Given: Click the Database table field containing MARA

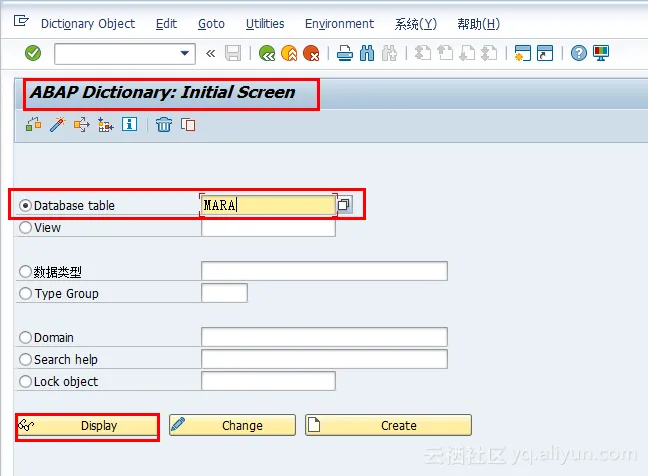Looking at the screenshot, I should point(268,205).
